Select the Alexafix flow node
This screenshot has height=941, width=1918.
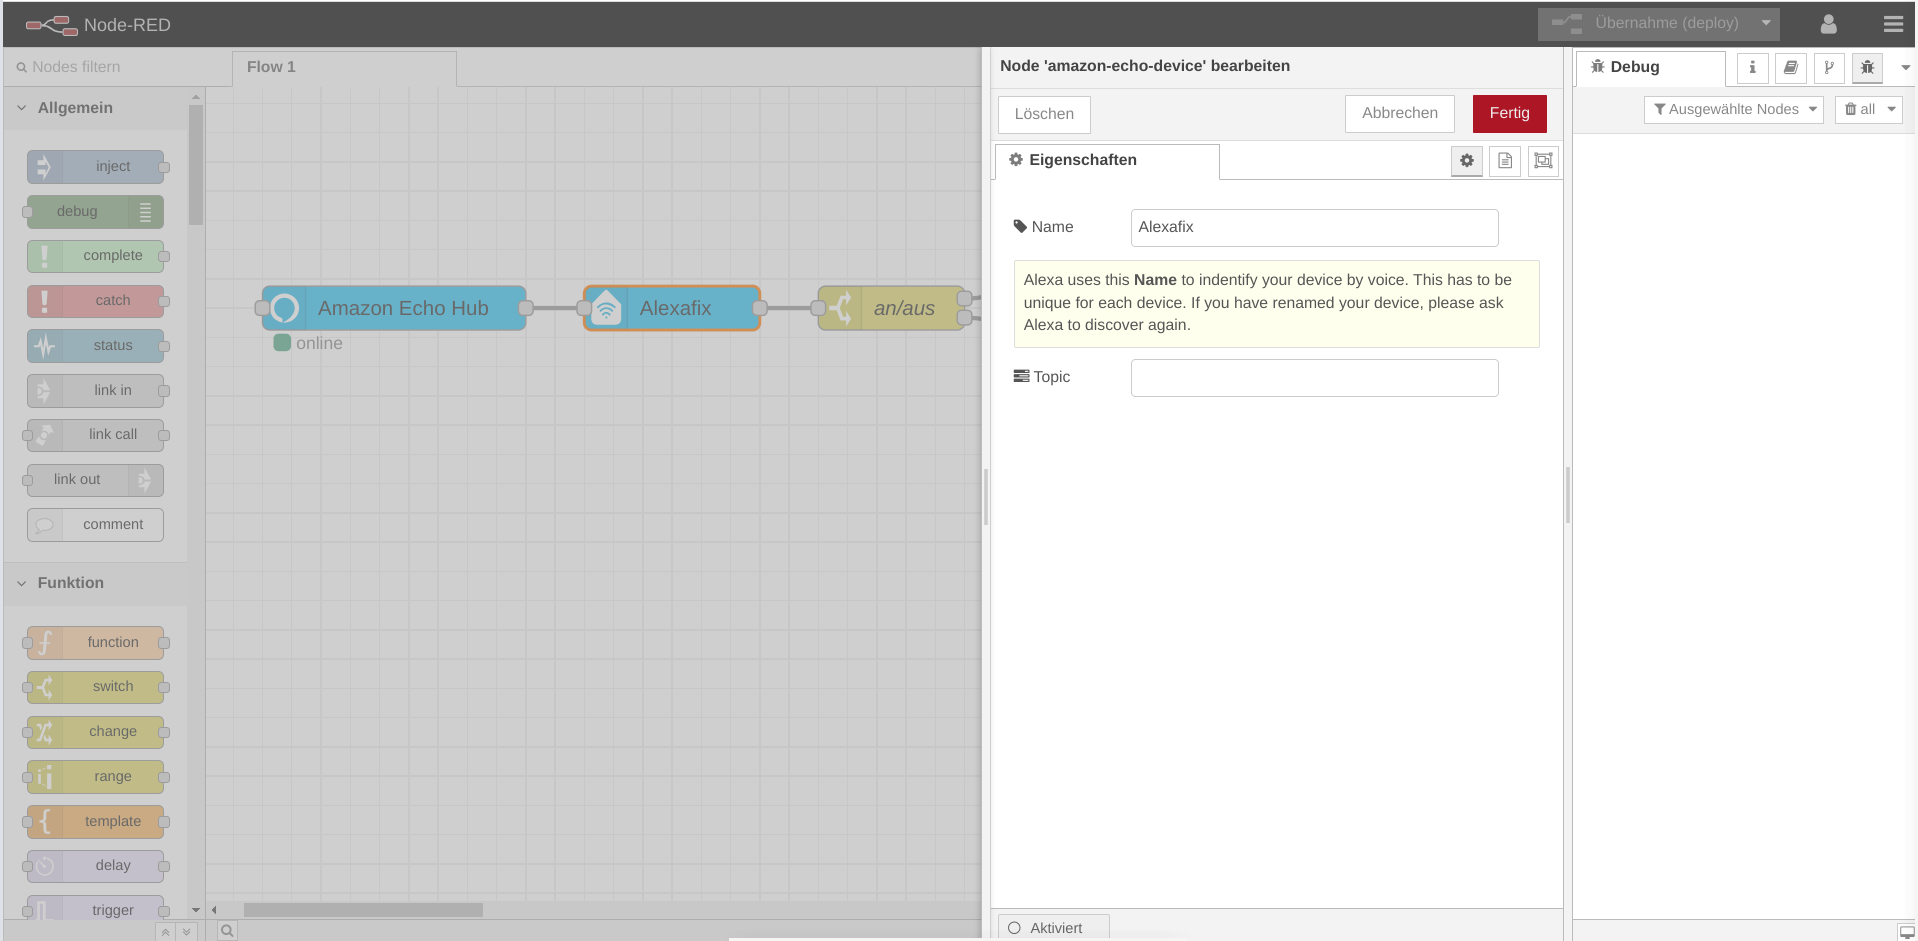(x=672, y=308)
